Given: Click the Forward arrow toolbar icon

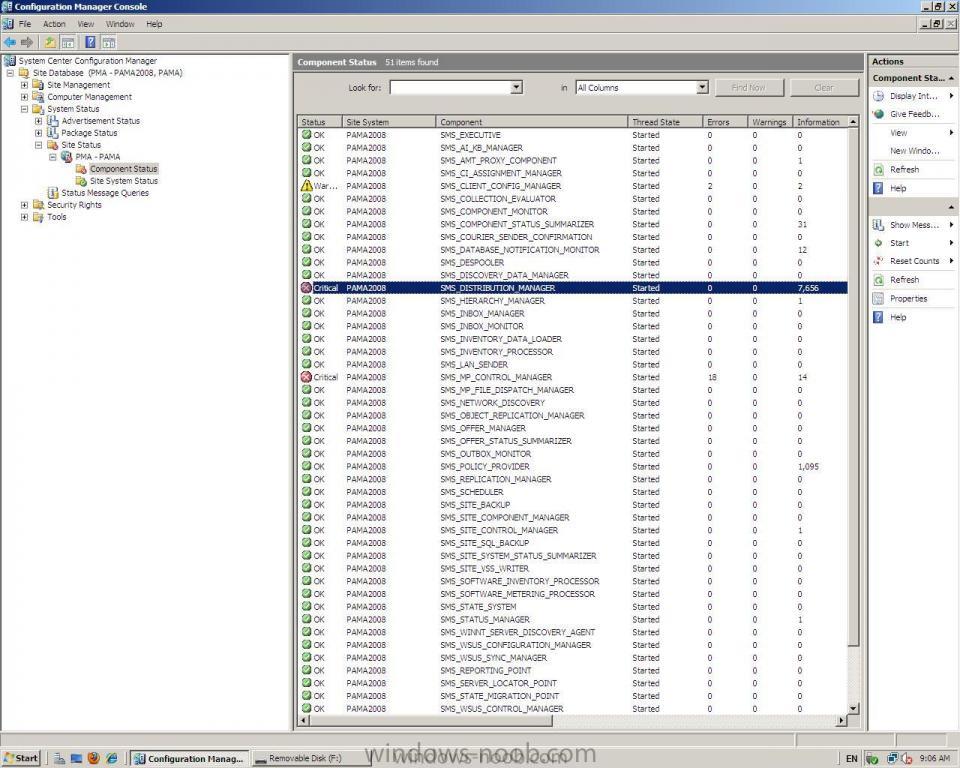Looking at the screenshot, I should pyautogui.click(x=27, y=42).
